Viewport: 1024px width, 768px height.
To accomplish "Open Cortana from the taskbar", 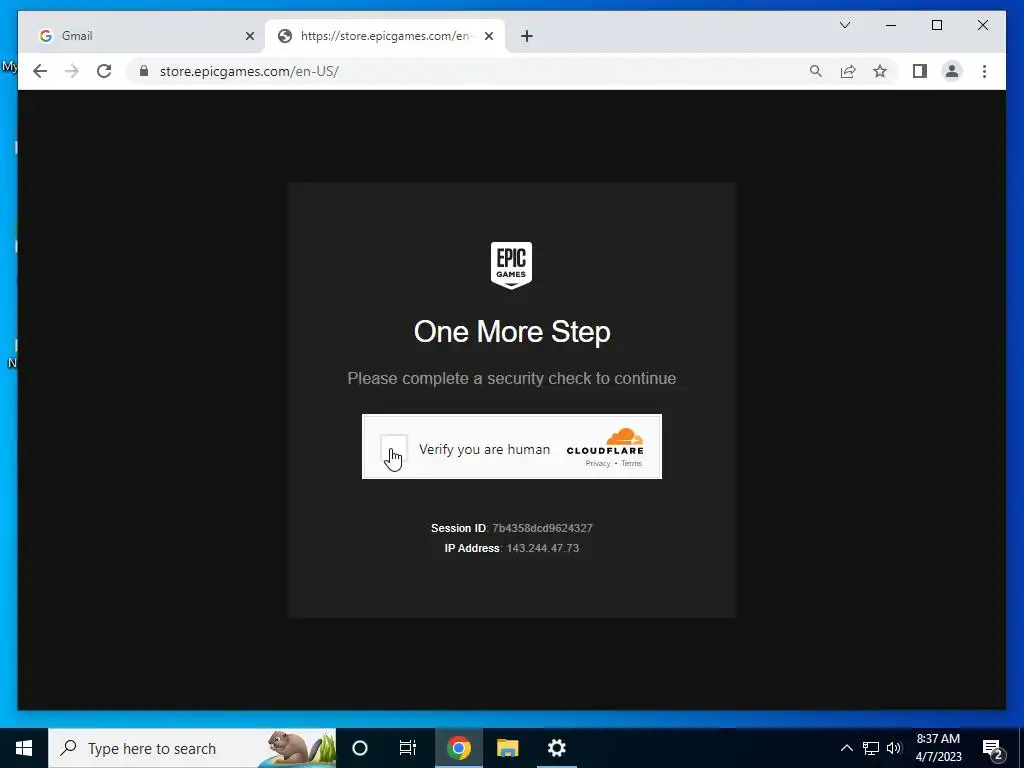I will coord(360,748).
